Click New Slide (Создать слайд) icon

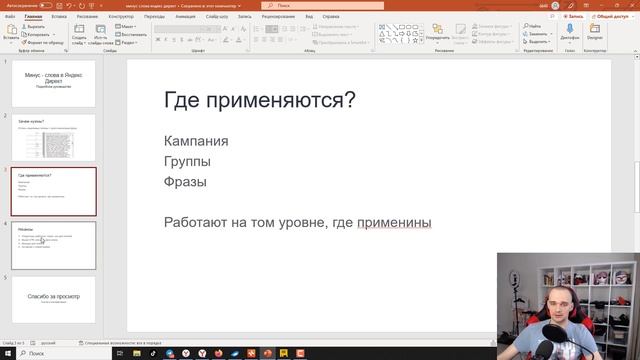(79, 29)
